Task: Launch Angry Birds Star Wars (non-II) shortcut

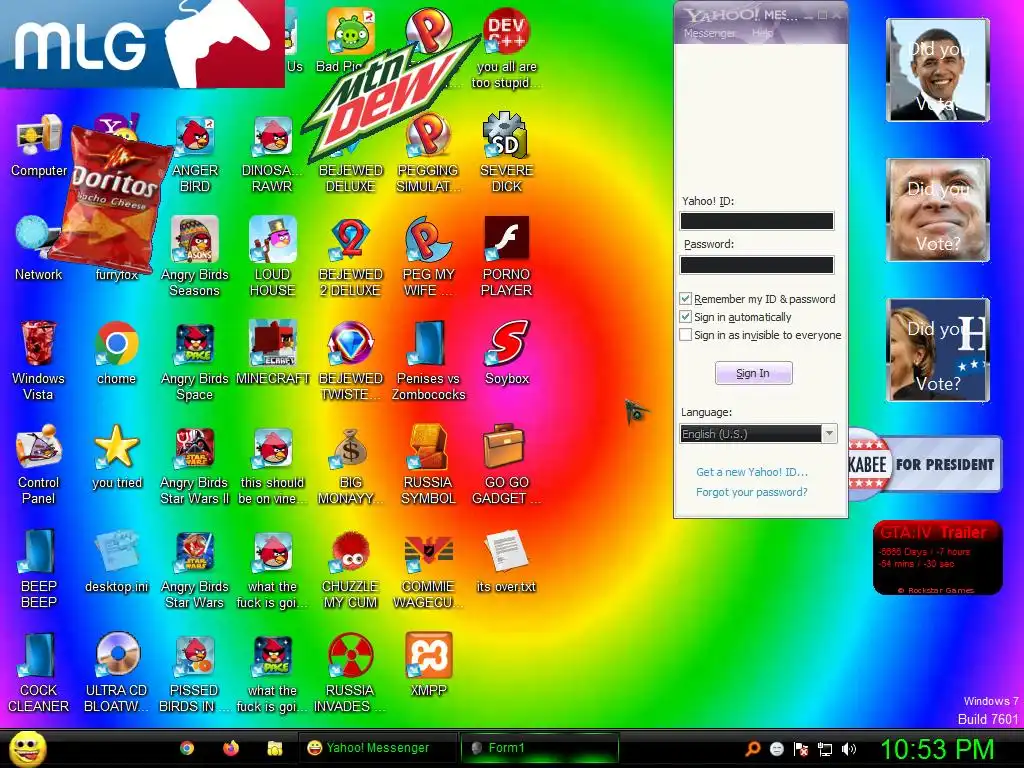Action: pos(195,568)
